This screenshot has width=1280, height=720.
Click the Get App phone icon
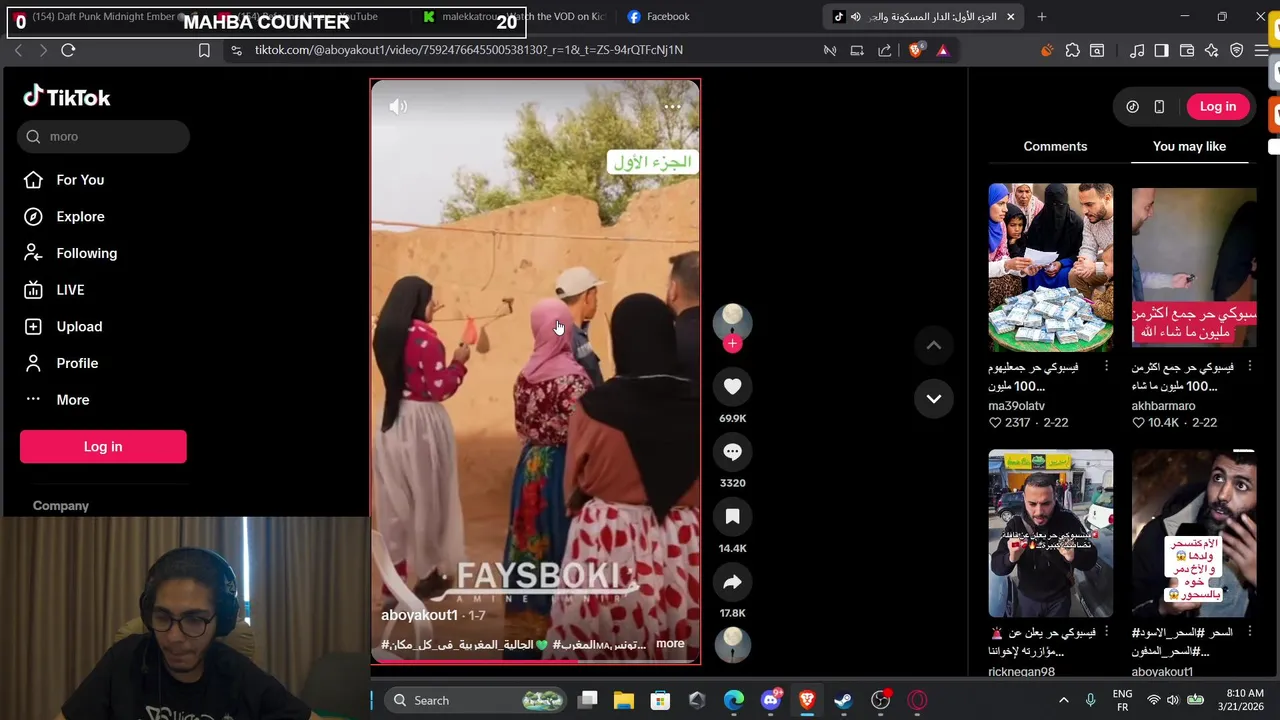pyautogui.click(x=1159, y=107)
